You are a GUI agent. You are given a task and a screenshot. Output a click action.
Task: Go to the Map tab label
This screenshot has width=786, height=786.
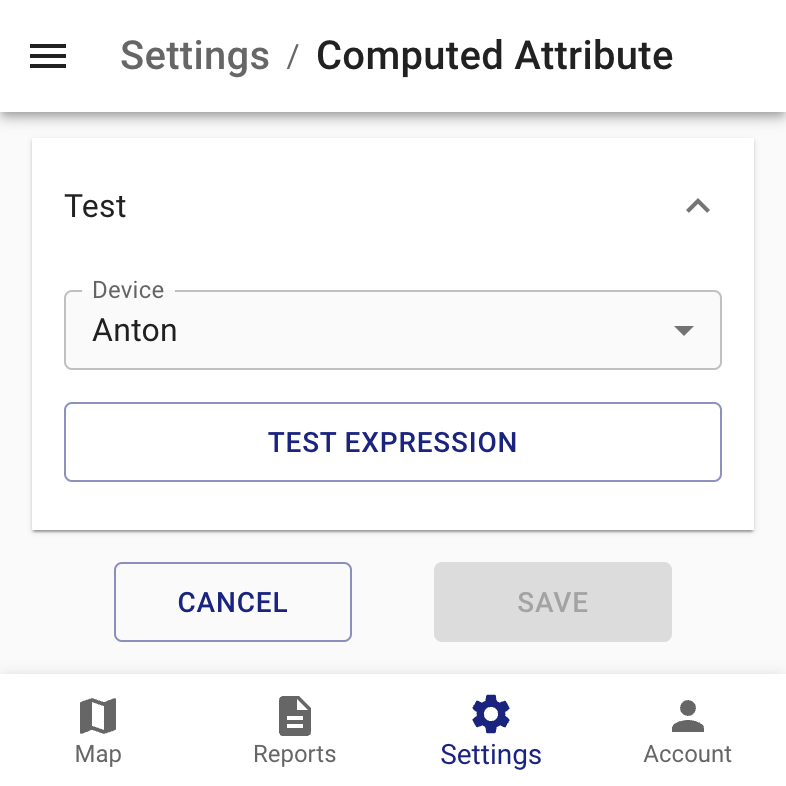tap(98, 754)
